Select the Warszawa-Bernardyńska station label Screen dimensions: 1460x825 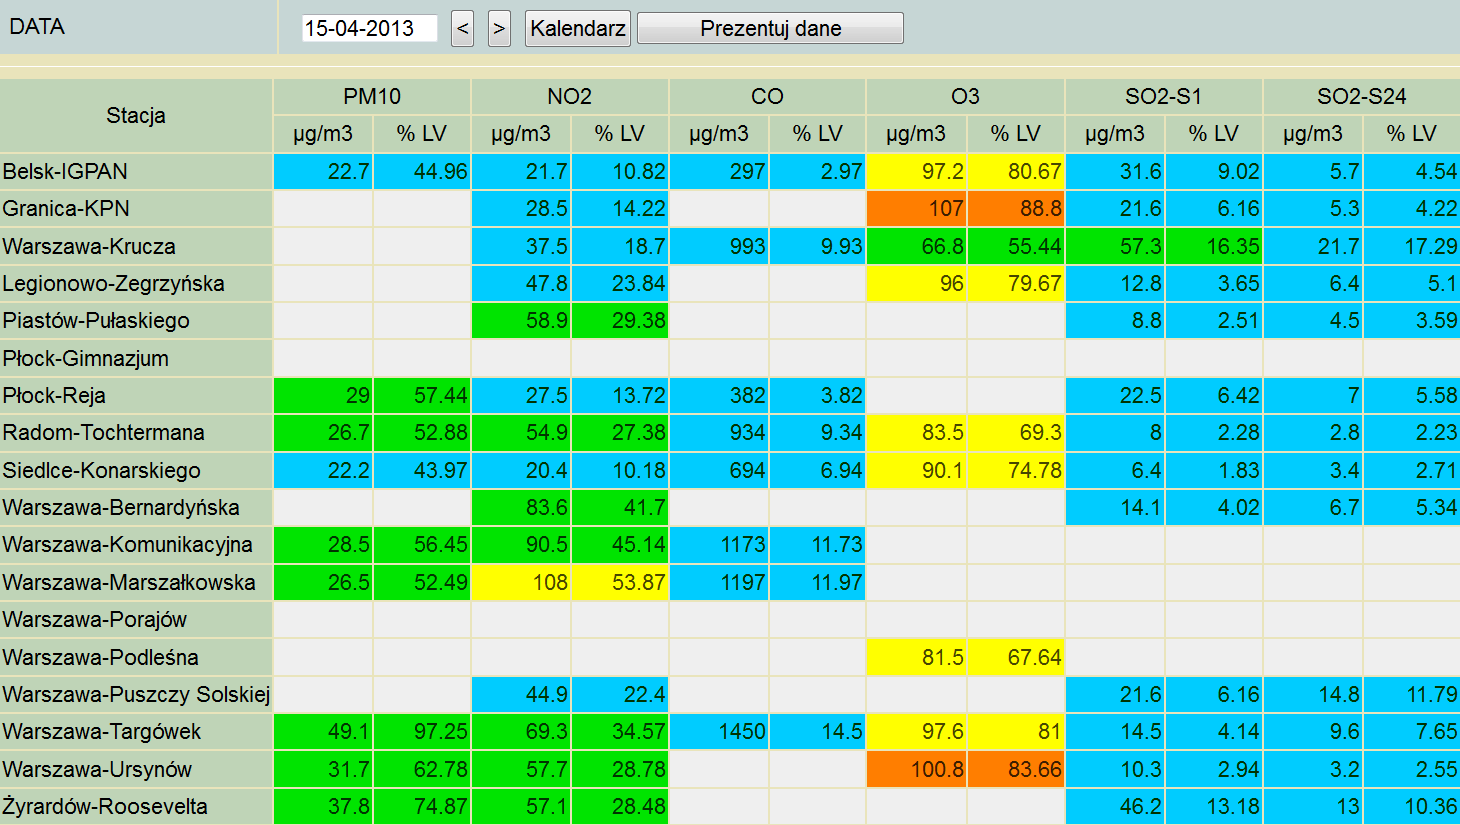pos(136,507)
